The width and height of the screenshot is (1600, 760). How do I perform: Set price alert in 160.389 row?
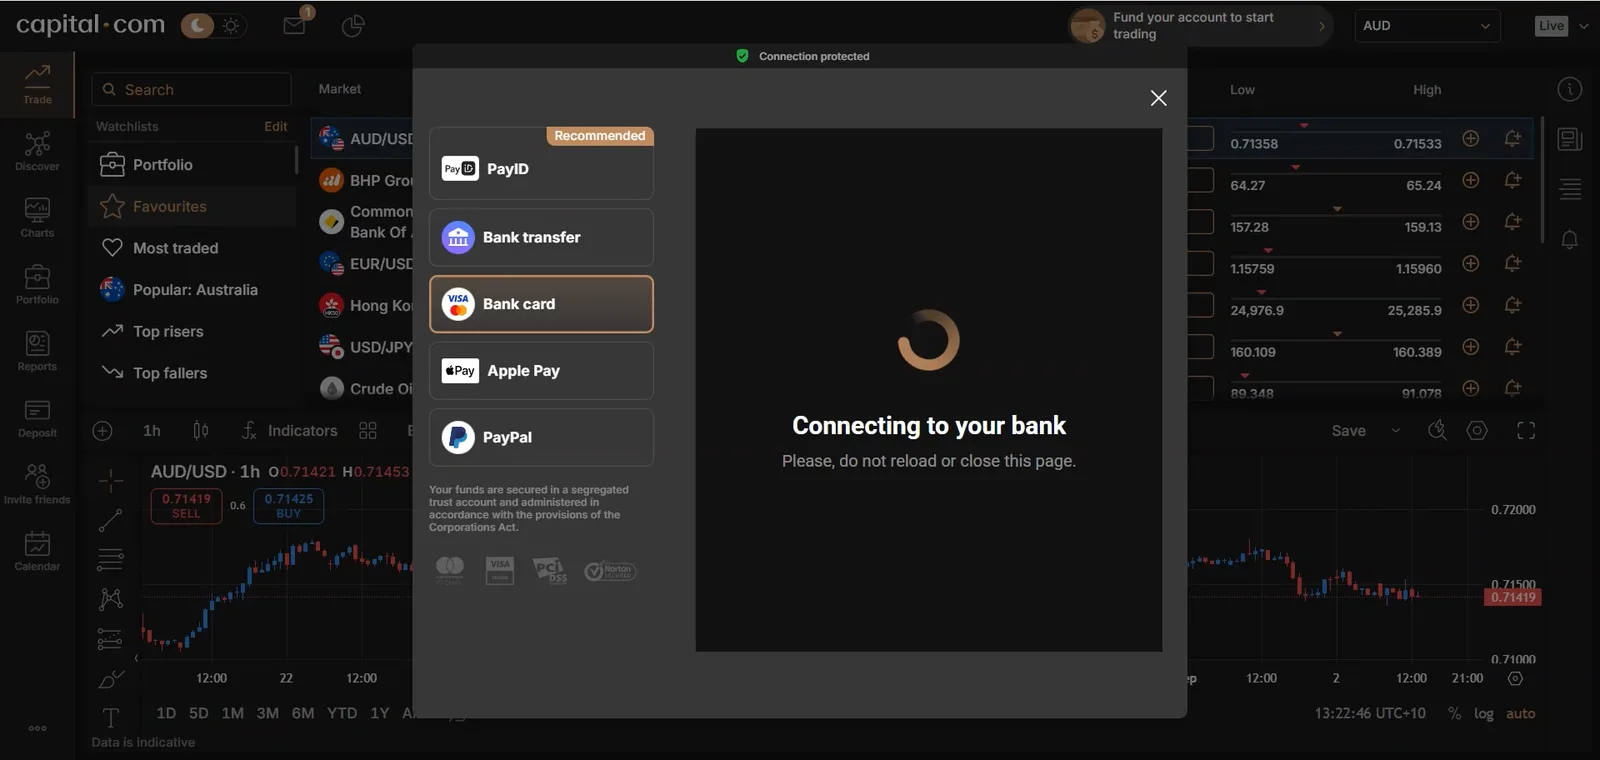(1513, 347)
